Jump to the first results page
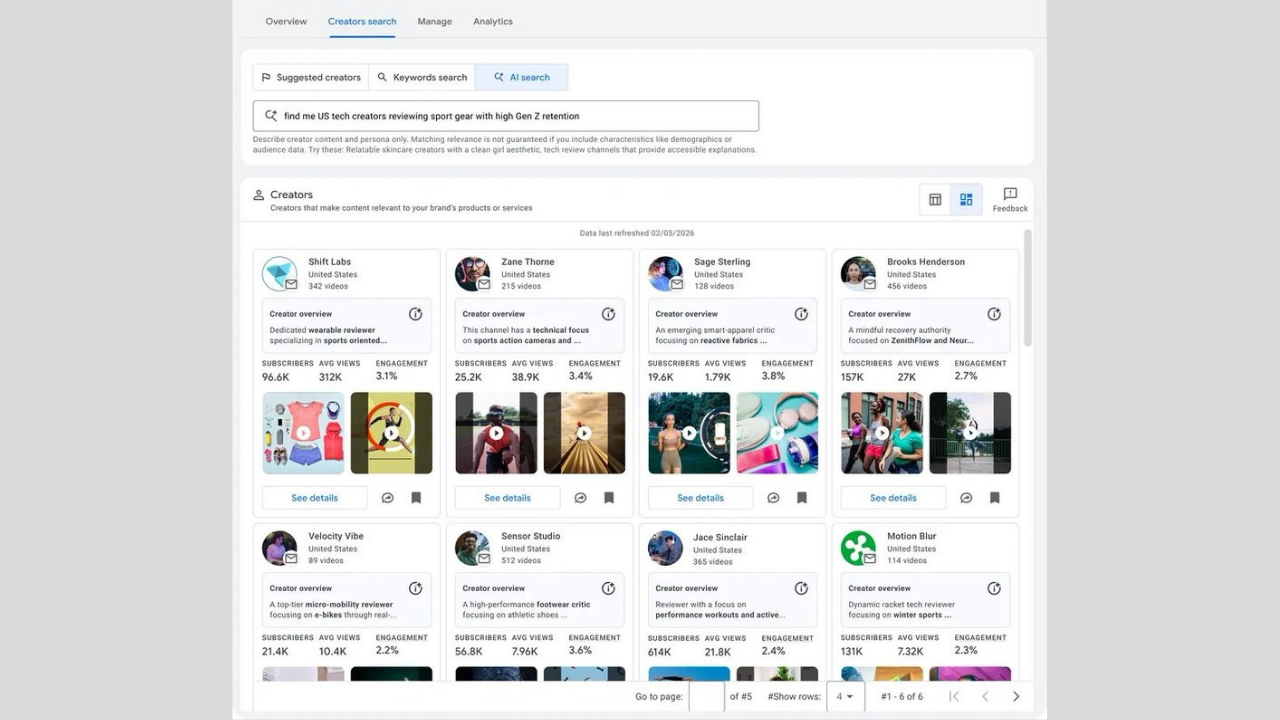Image resolution: width=1280 pixels, height=720 pixels. (953, 696)
